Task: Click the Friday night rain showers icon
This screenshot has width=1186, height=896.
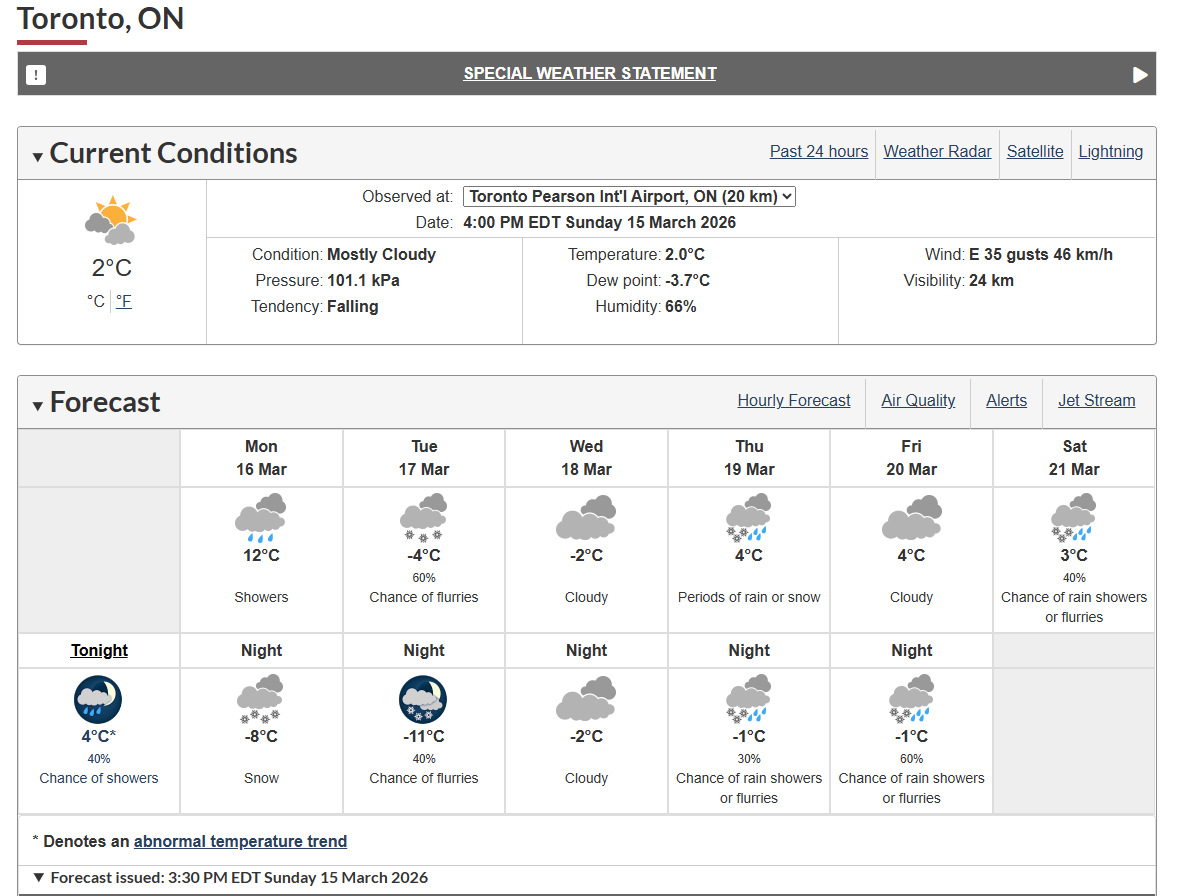Action: tap(911, 699)
